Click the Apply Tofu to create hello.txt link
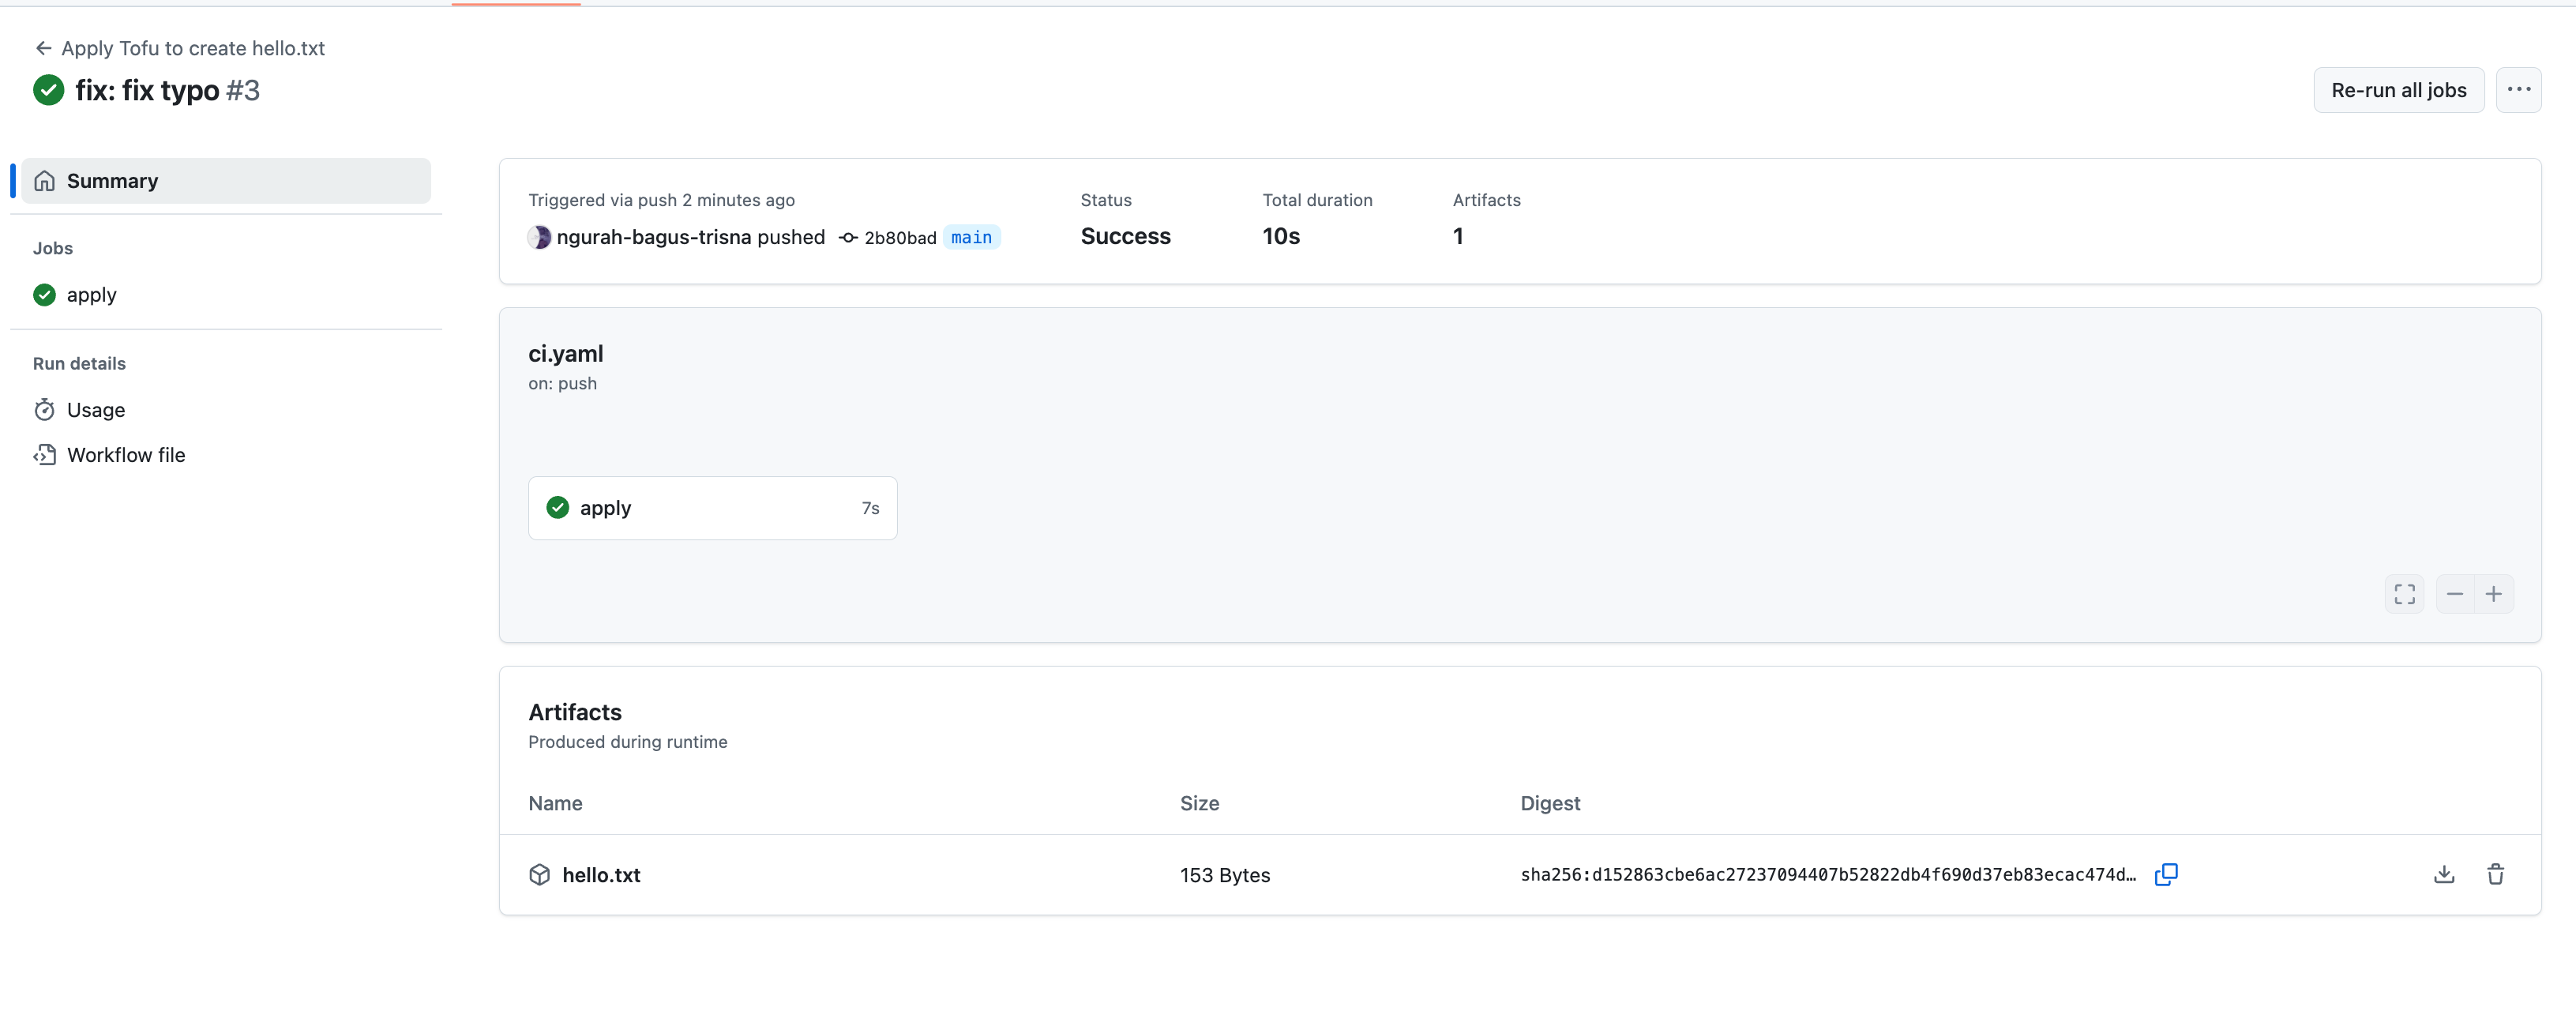The image size is (2576, 1022). pyautogui.click(x=193, y=48)
